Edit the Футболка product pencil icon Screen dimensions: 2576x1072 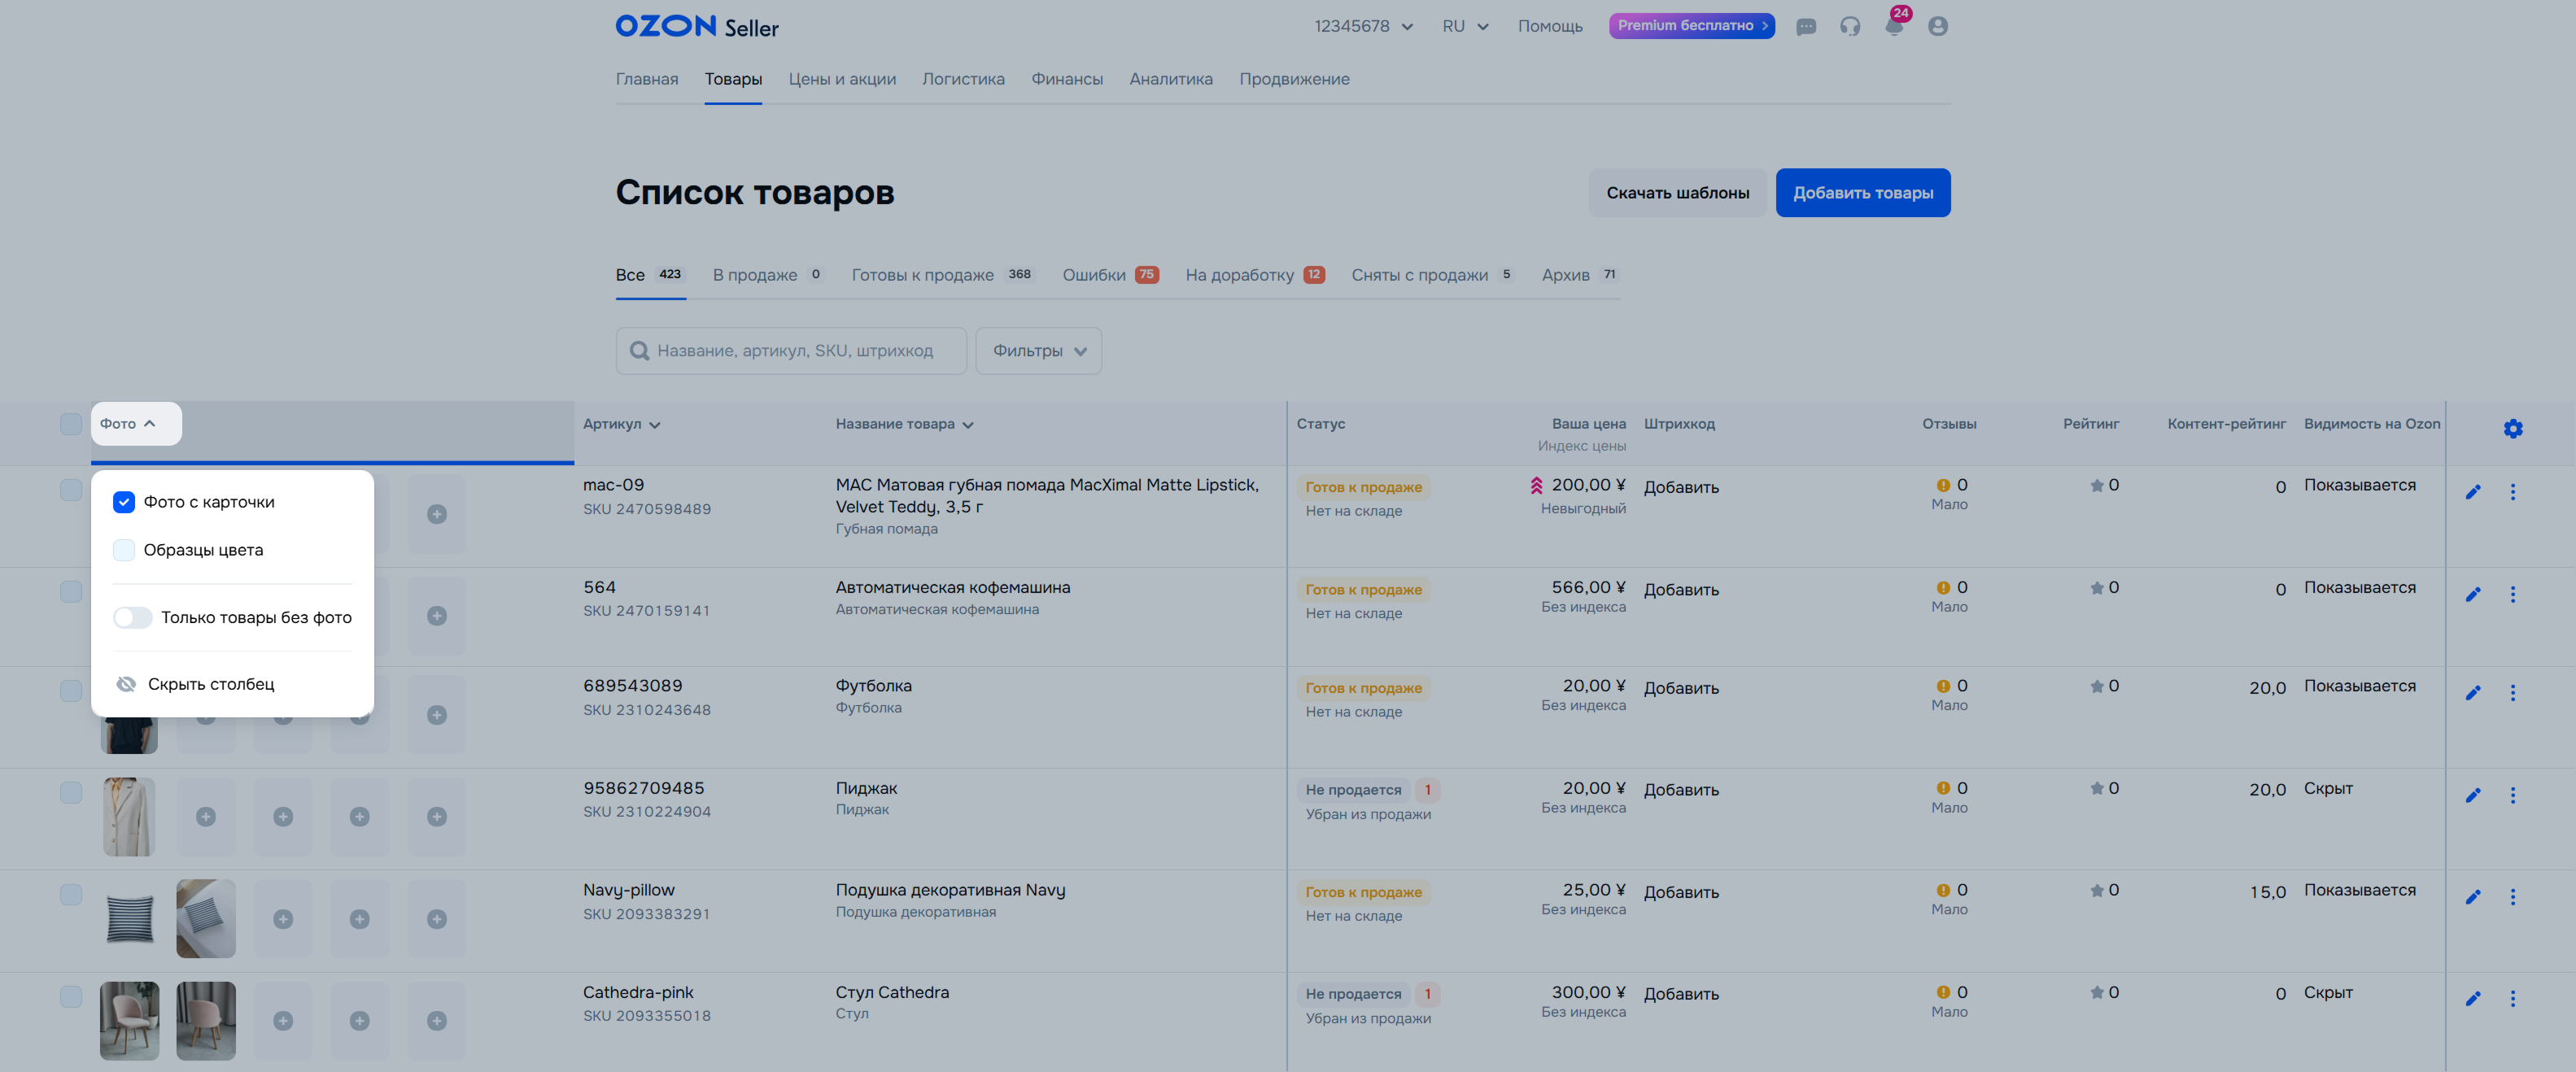click(2473, 693)
